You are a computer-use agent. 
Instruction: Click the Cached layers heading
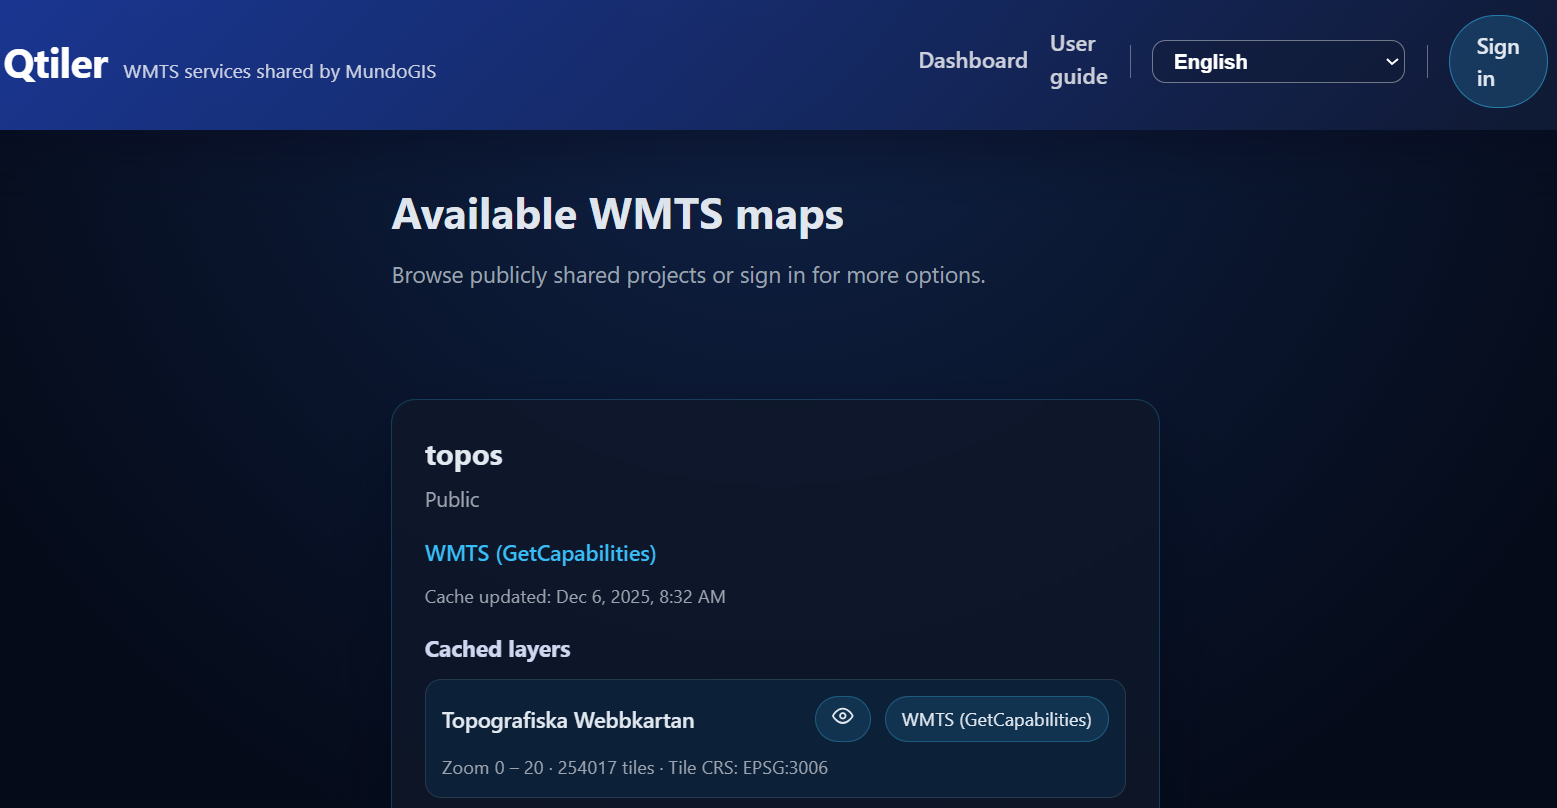click(x=497, y=649)
